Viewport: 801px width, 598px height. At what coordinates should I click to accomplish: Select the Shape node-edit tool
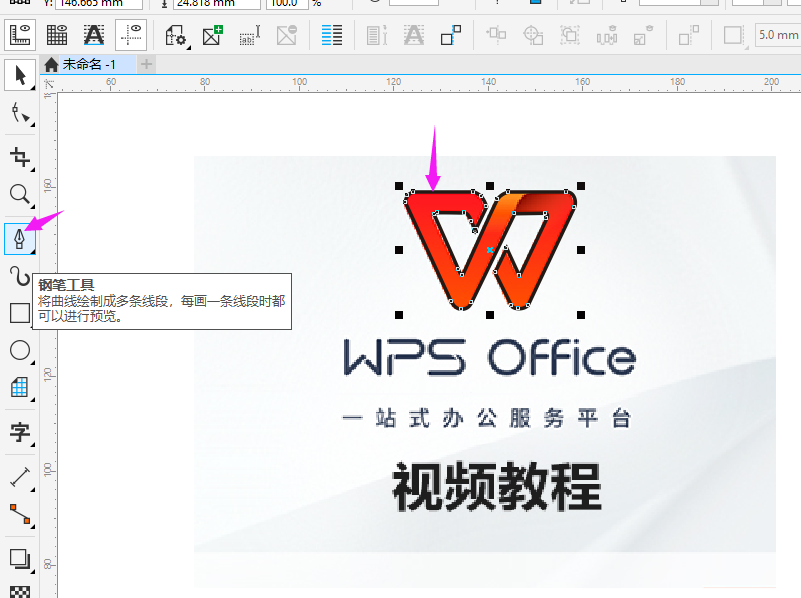[x=20, y=113]
